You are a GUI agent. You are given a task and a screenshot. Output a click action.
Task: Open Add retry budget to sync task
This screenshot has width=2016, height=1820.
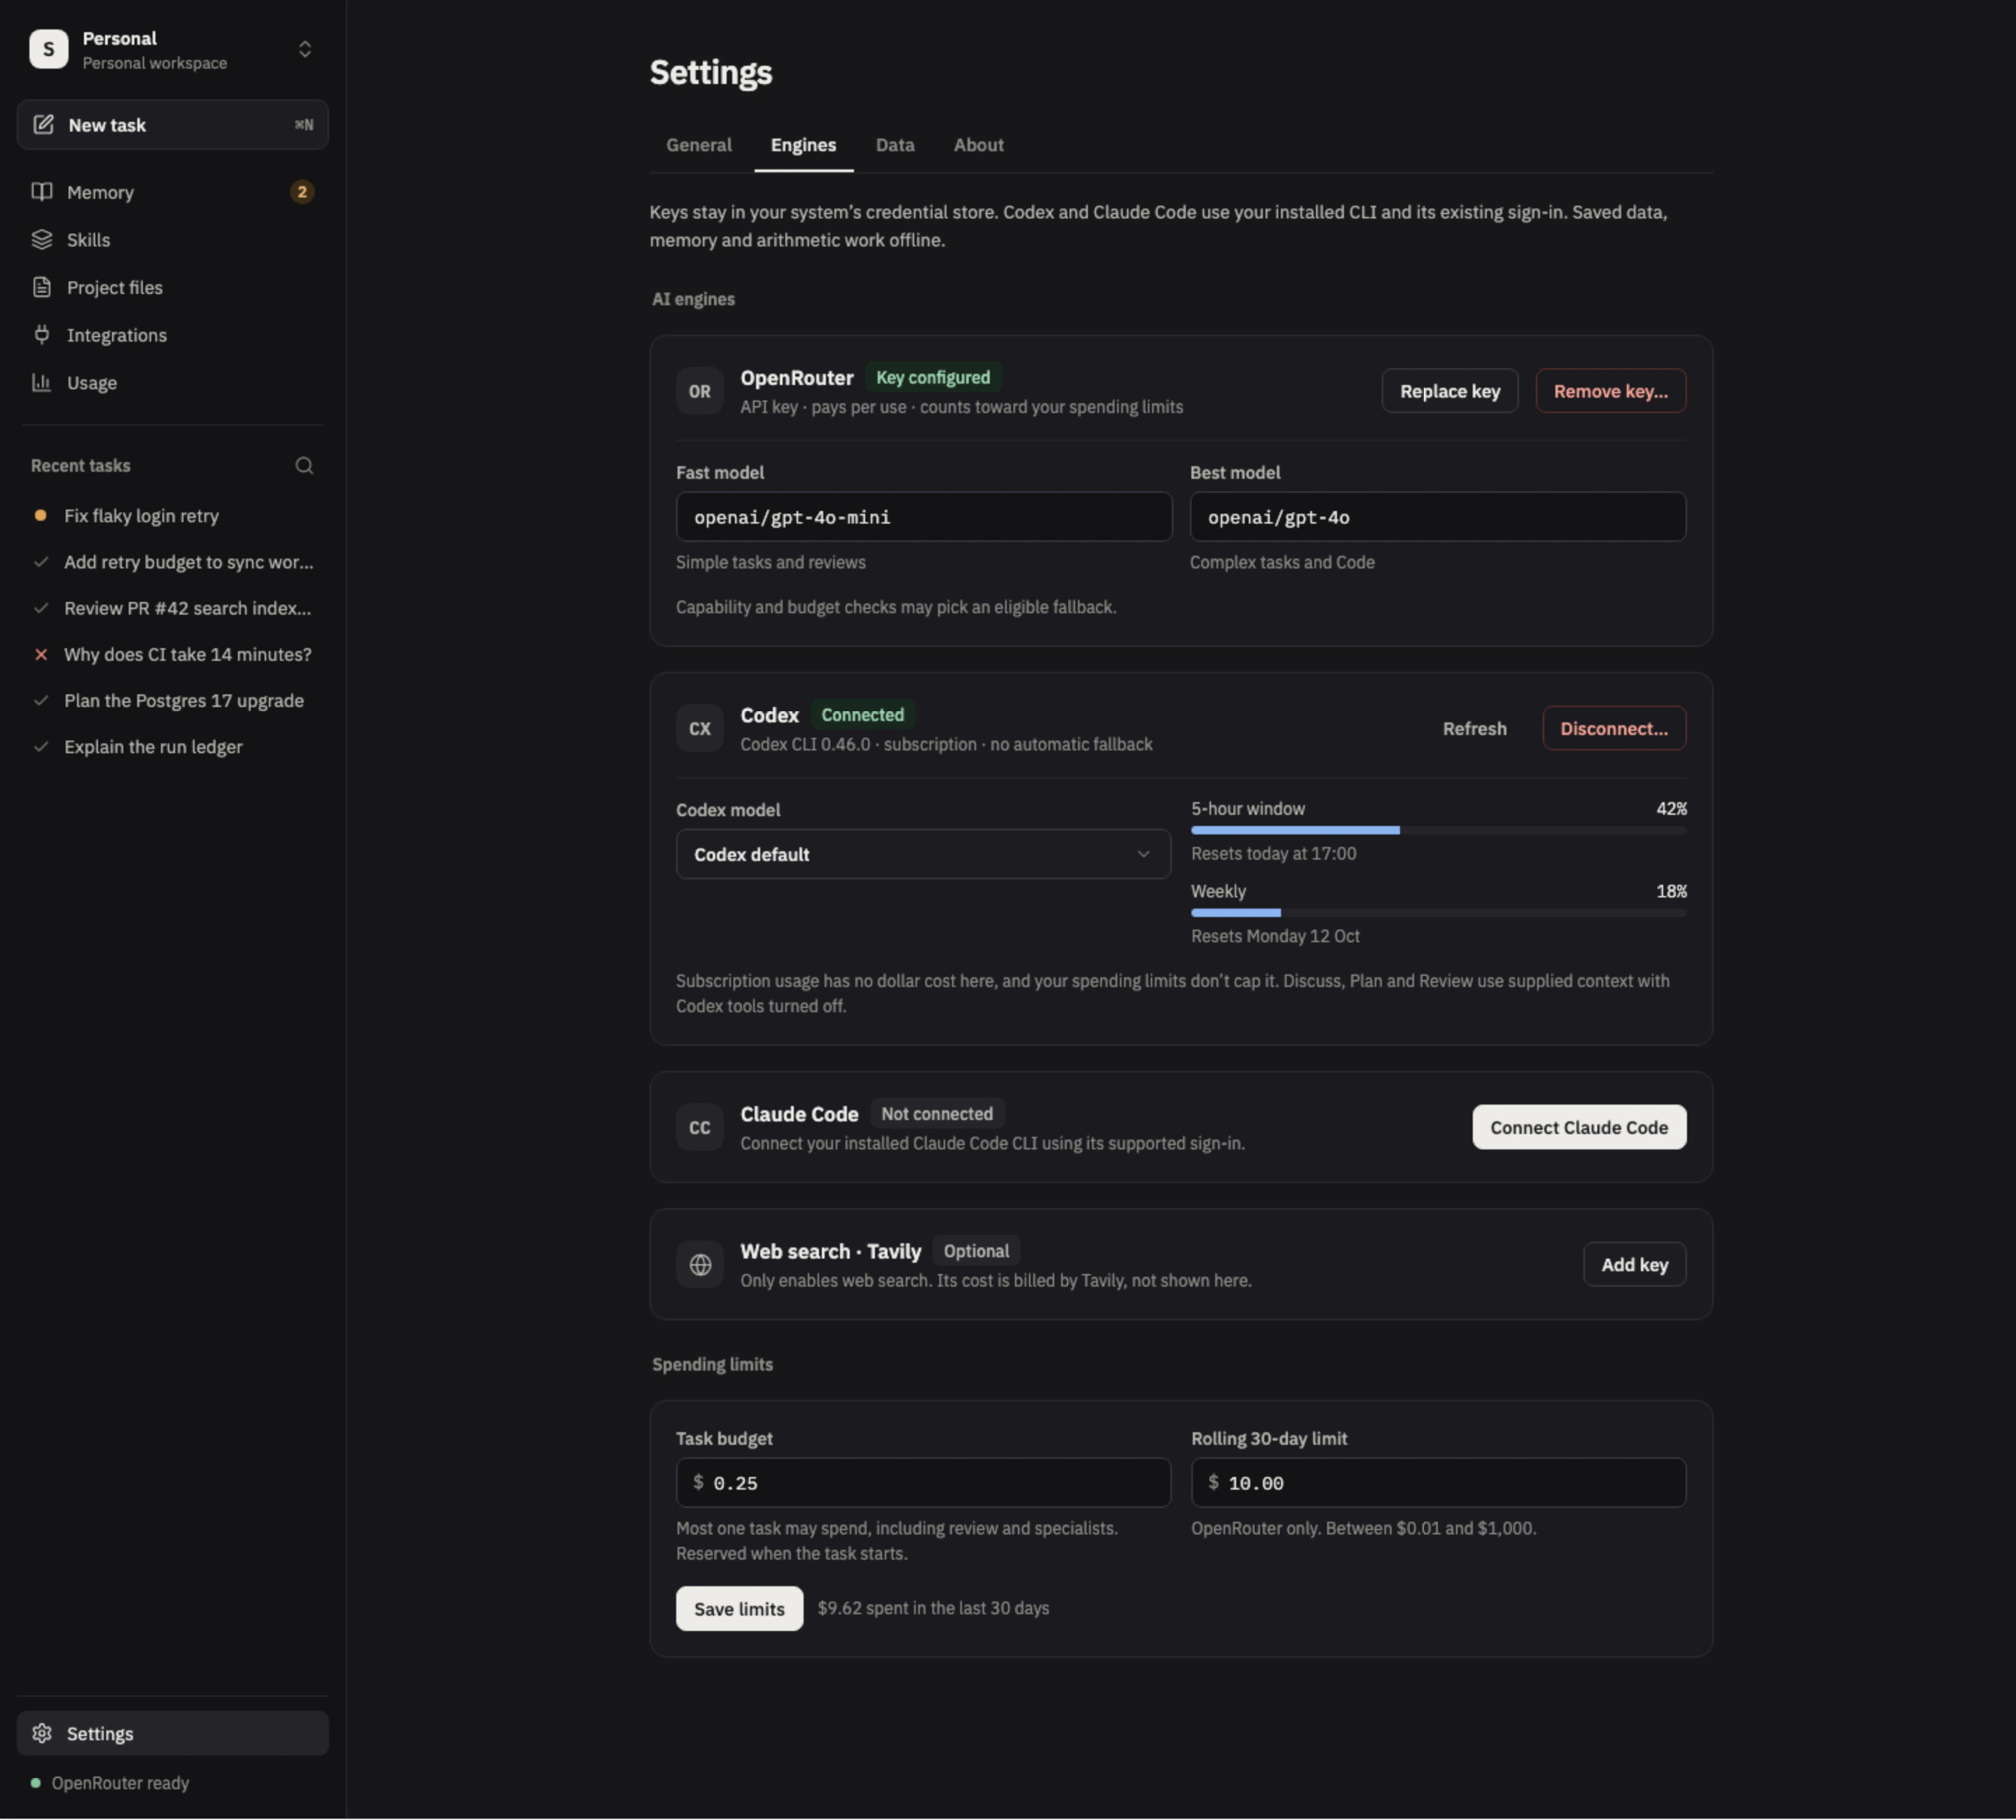[x=173, y=561]
